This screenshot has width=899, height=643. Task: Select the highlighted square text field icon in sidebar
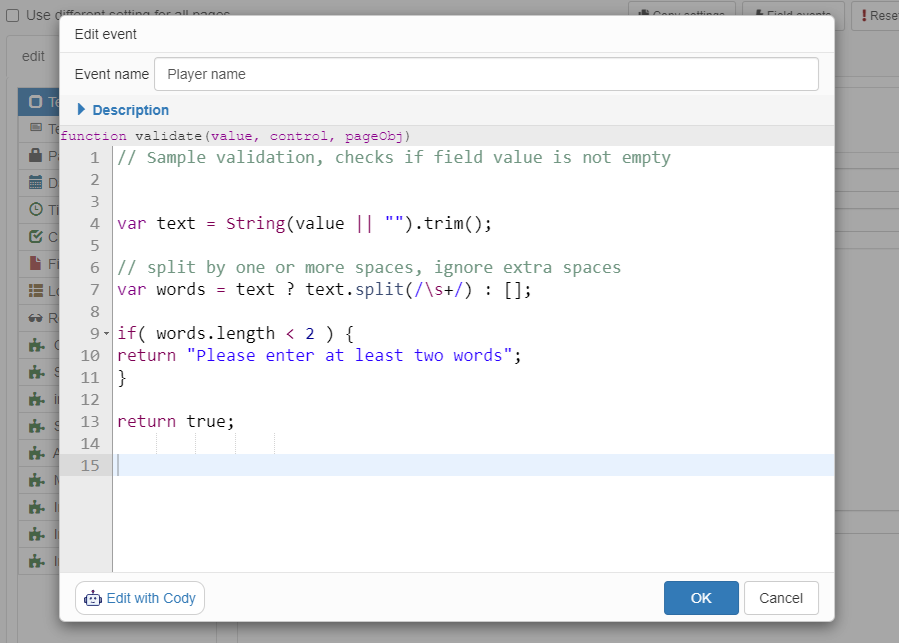pos(36,102)
